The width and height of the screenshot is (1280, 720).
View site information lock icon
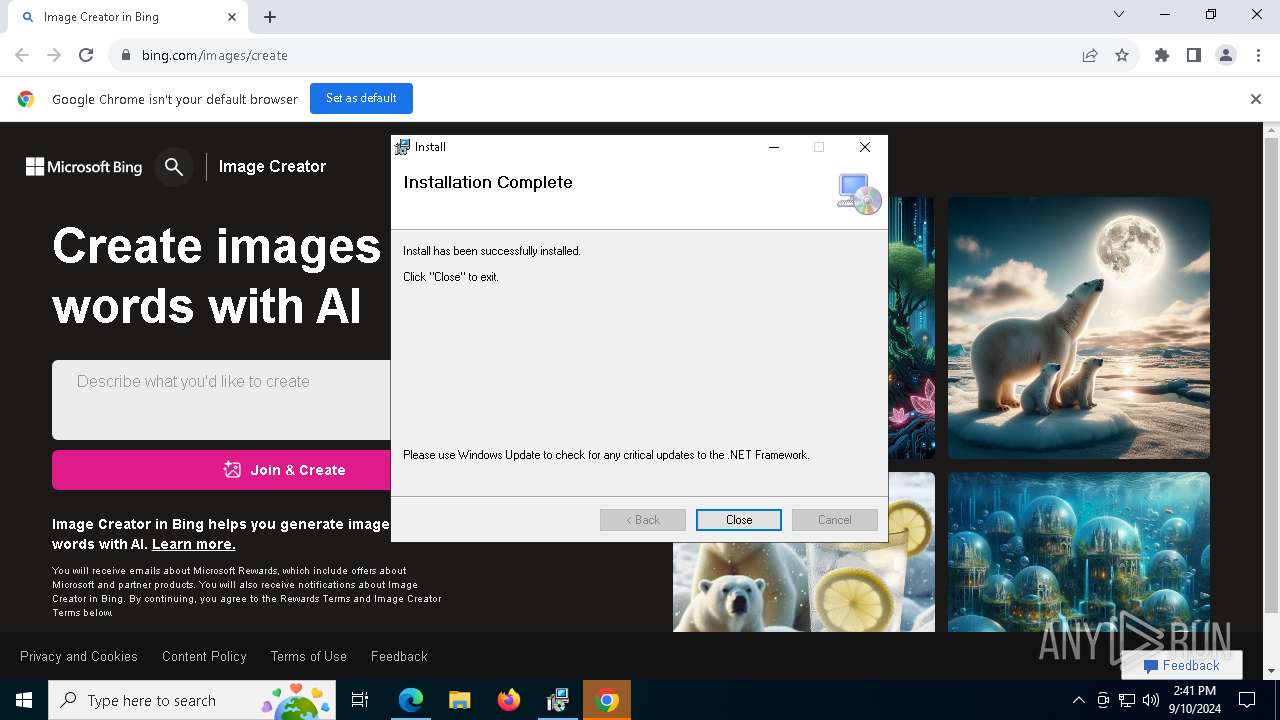point(125,56)
